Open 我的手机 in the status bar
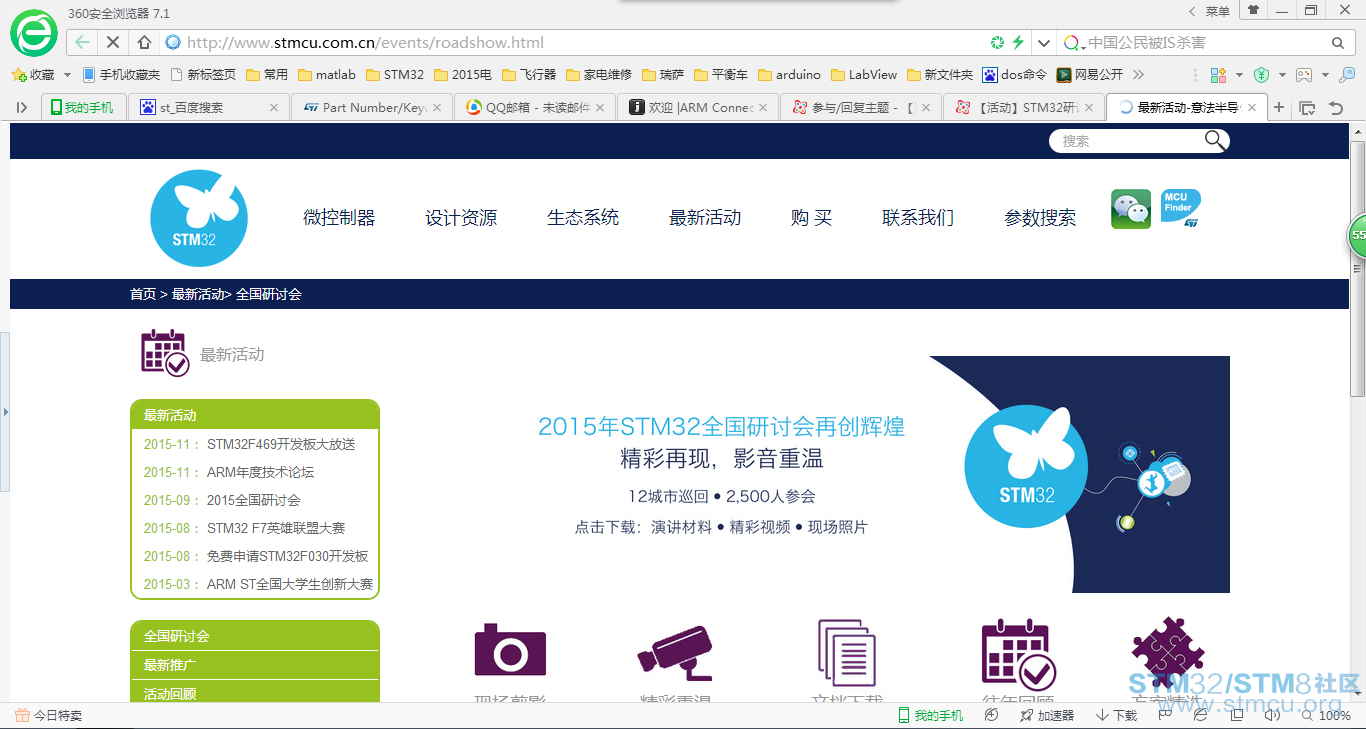 point(930,716)
